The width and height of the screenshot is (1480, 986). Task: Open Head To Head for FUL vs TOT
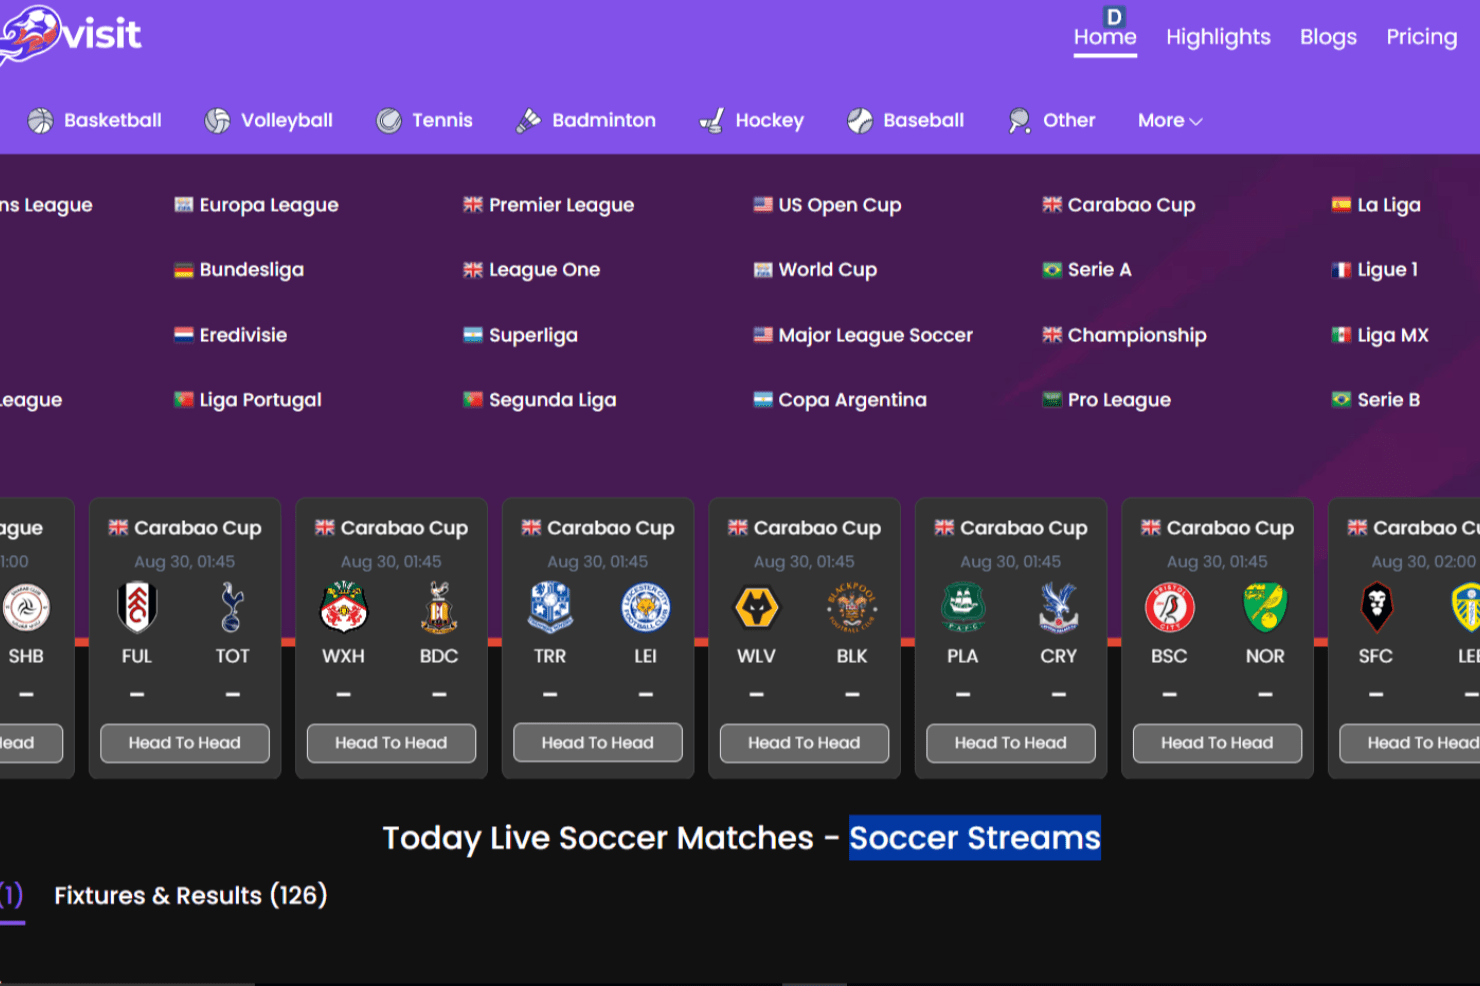pyautogui.click(x=185, y=743)
